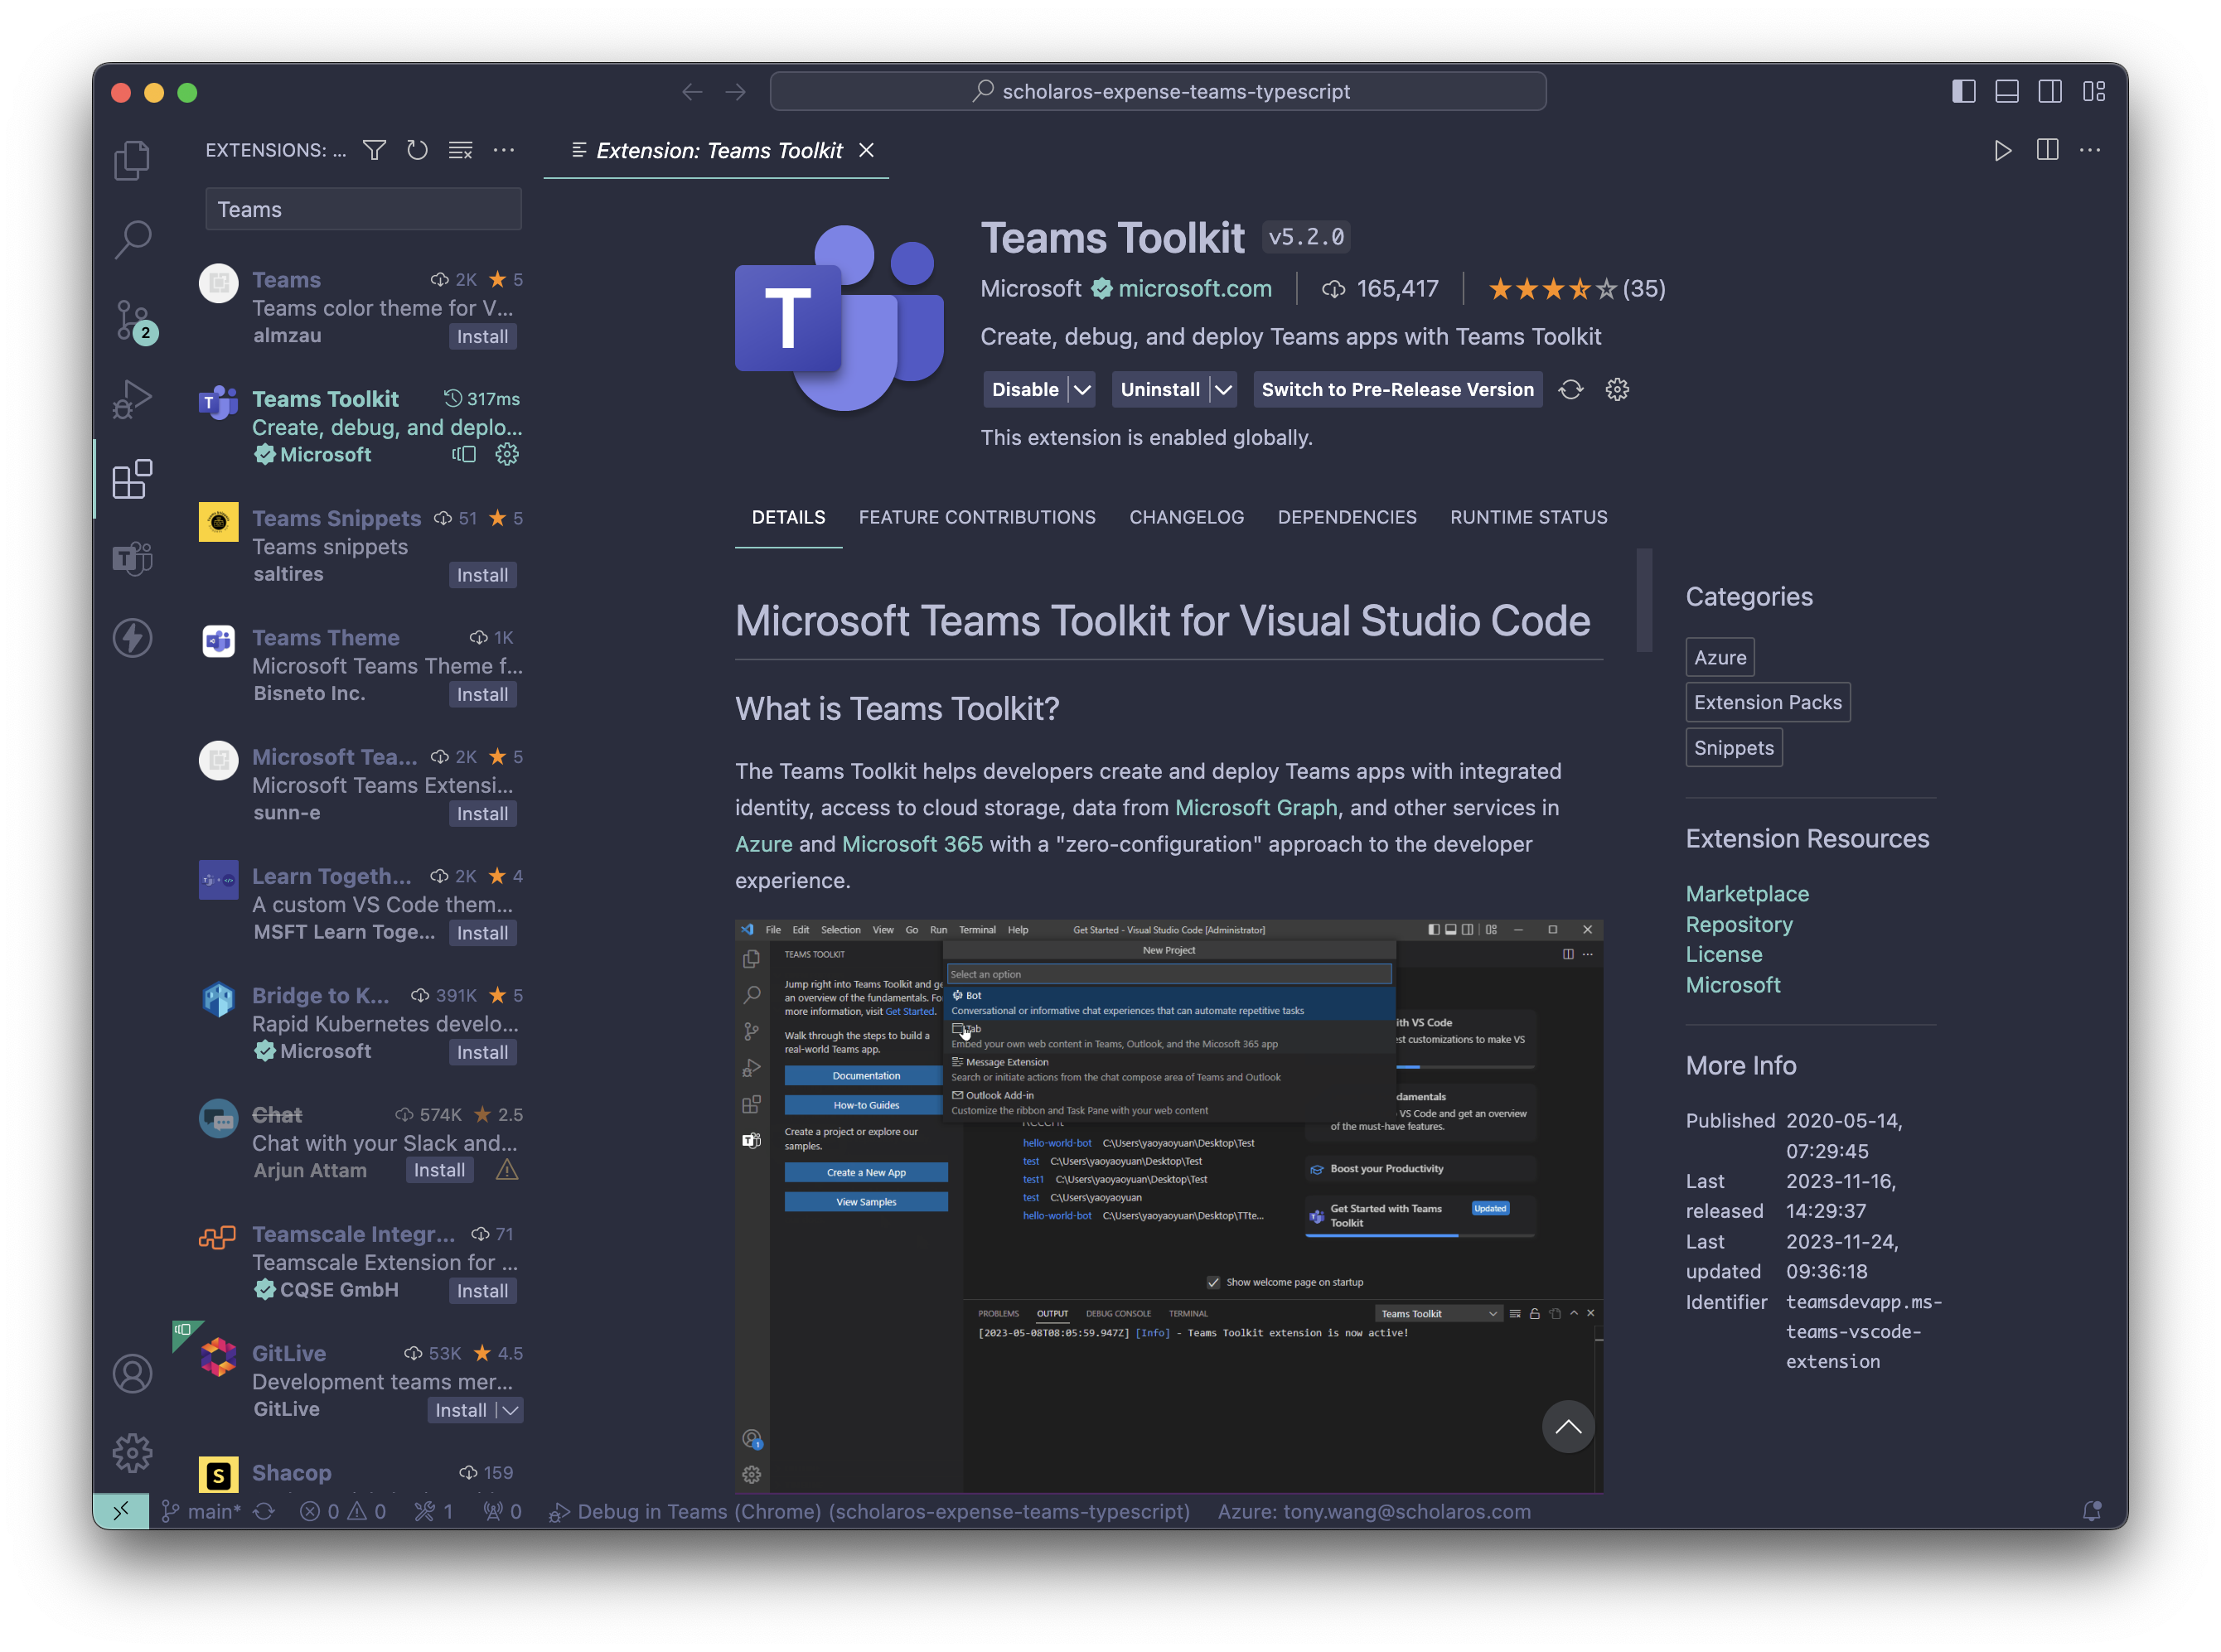Open Teams Toolkit view in activity bar
The height and width of the screenshot is (1652, 2221).
132,558
